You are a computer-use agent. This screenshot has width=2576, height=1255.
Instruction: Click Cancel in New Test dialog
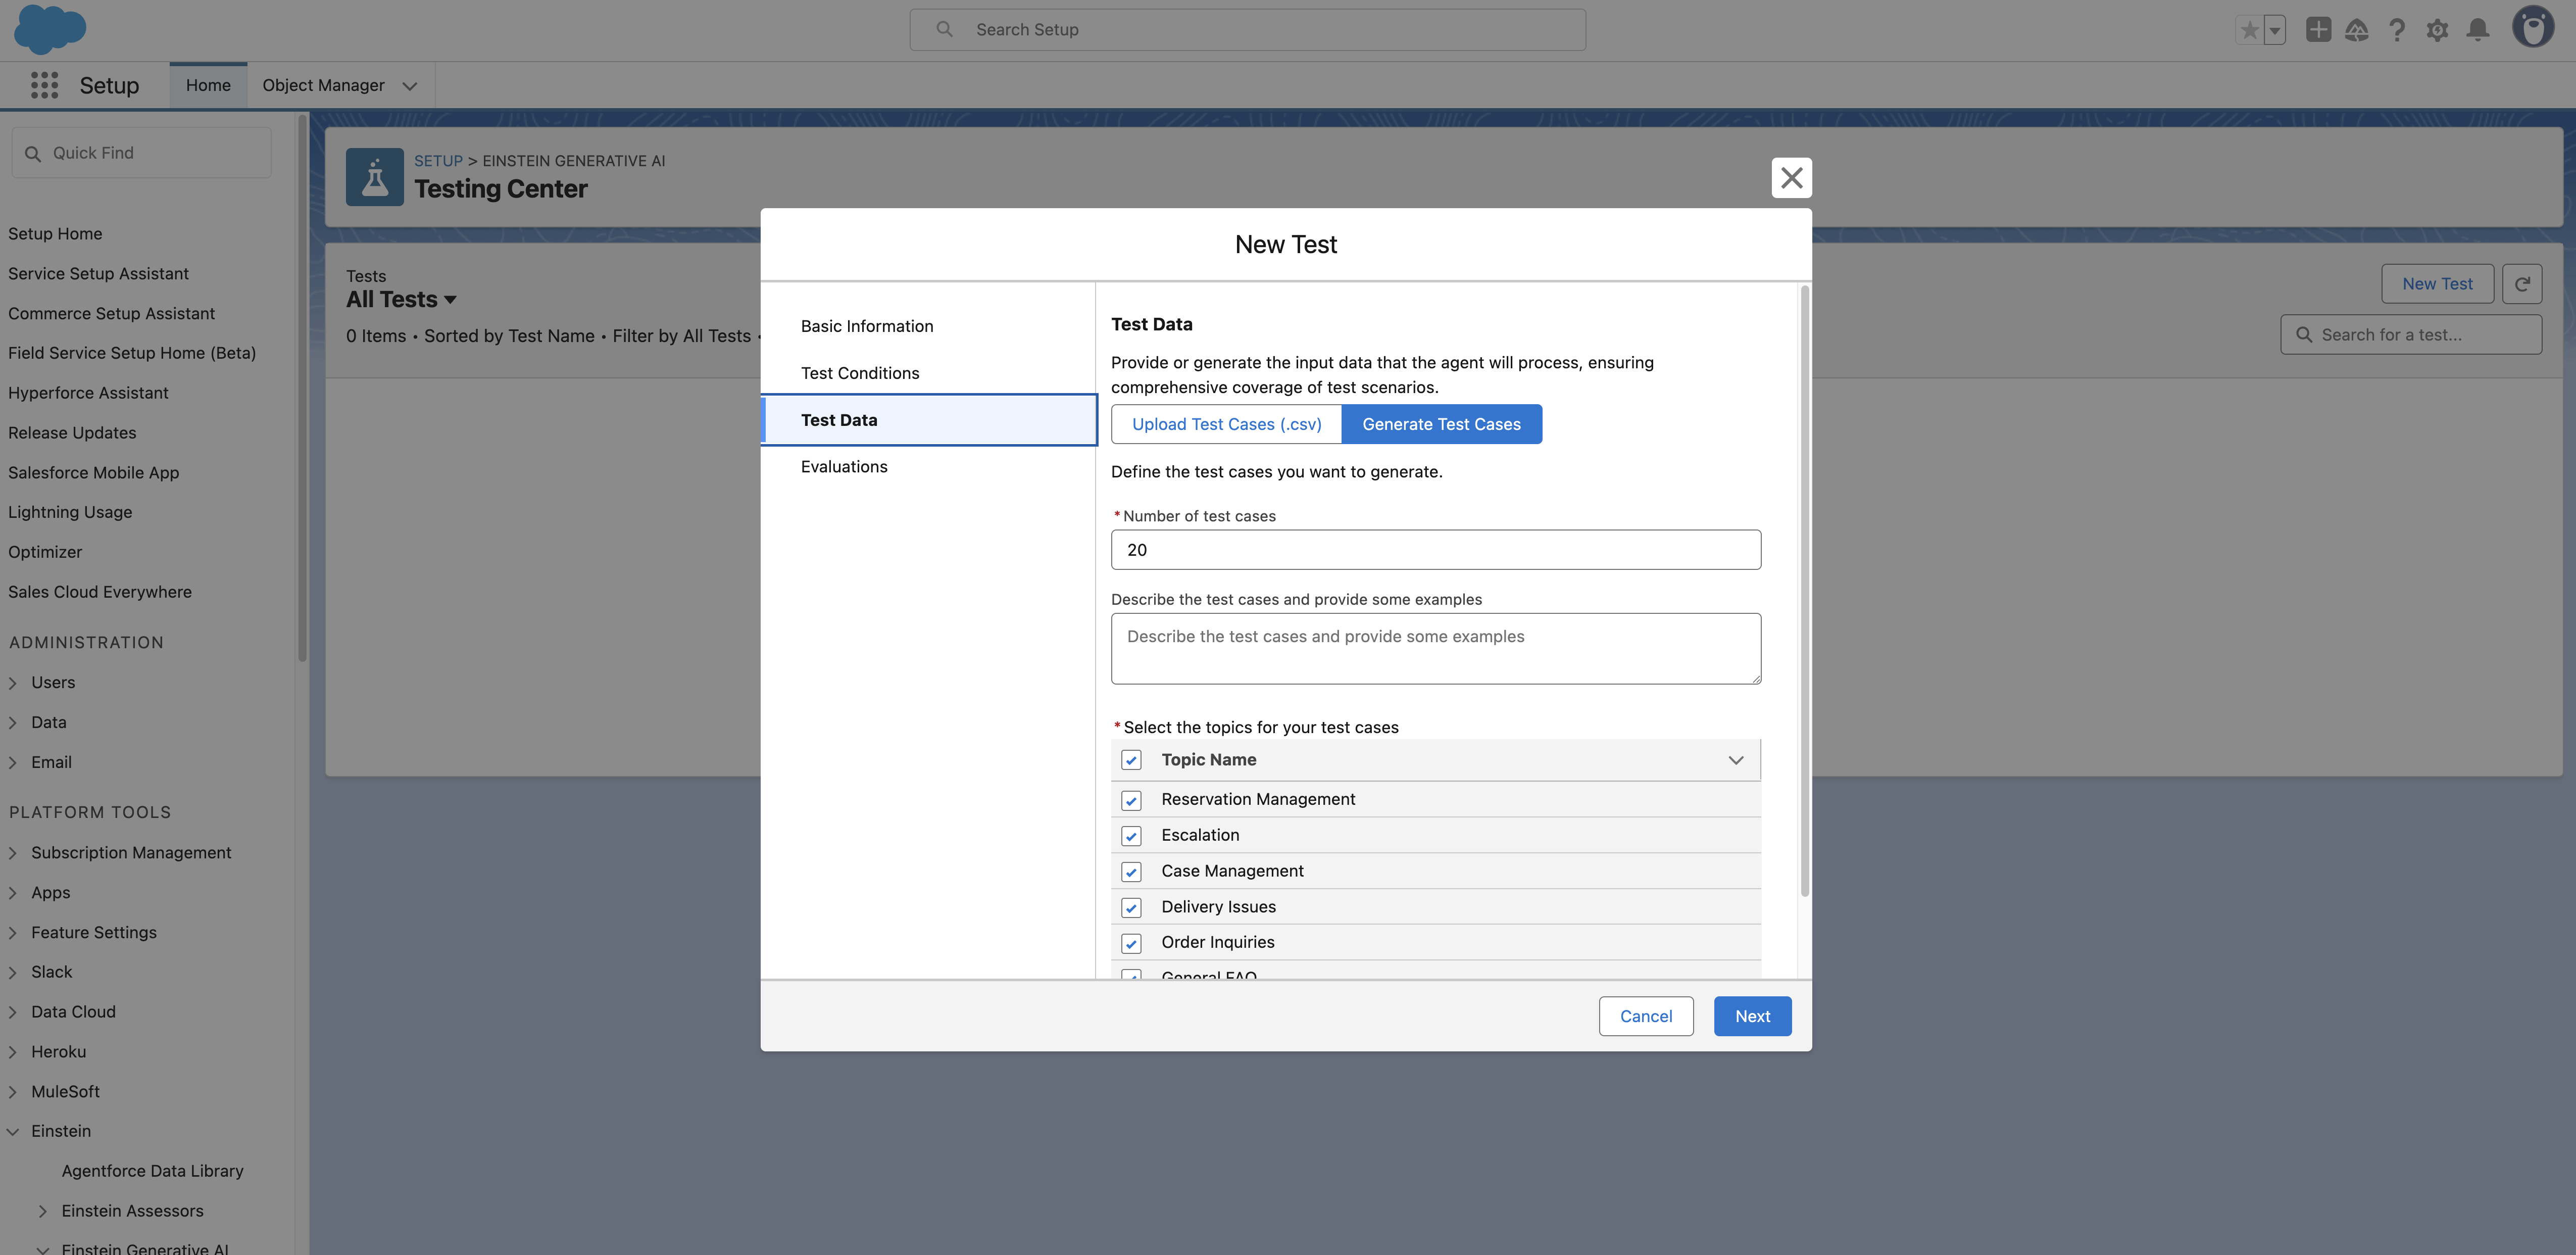[x=1645, y=1016]
